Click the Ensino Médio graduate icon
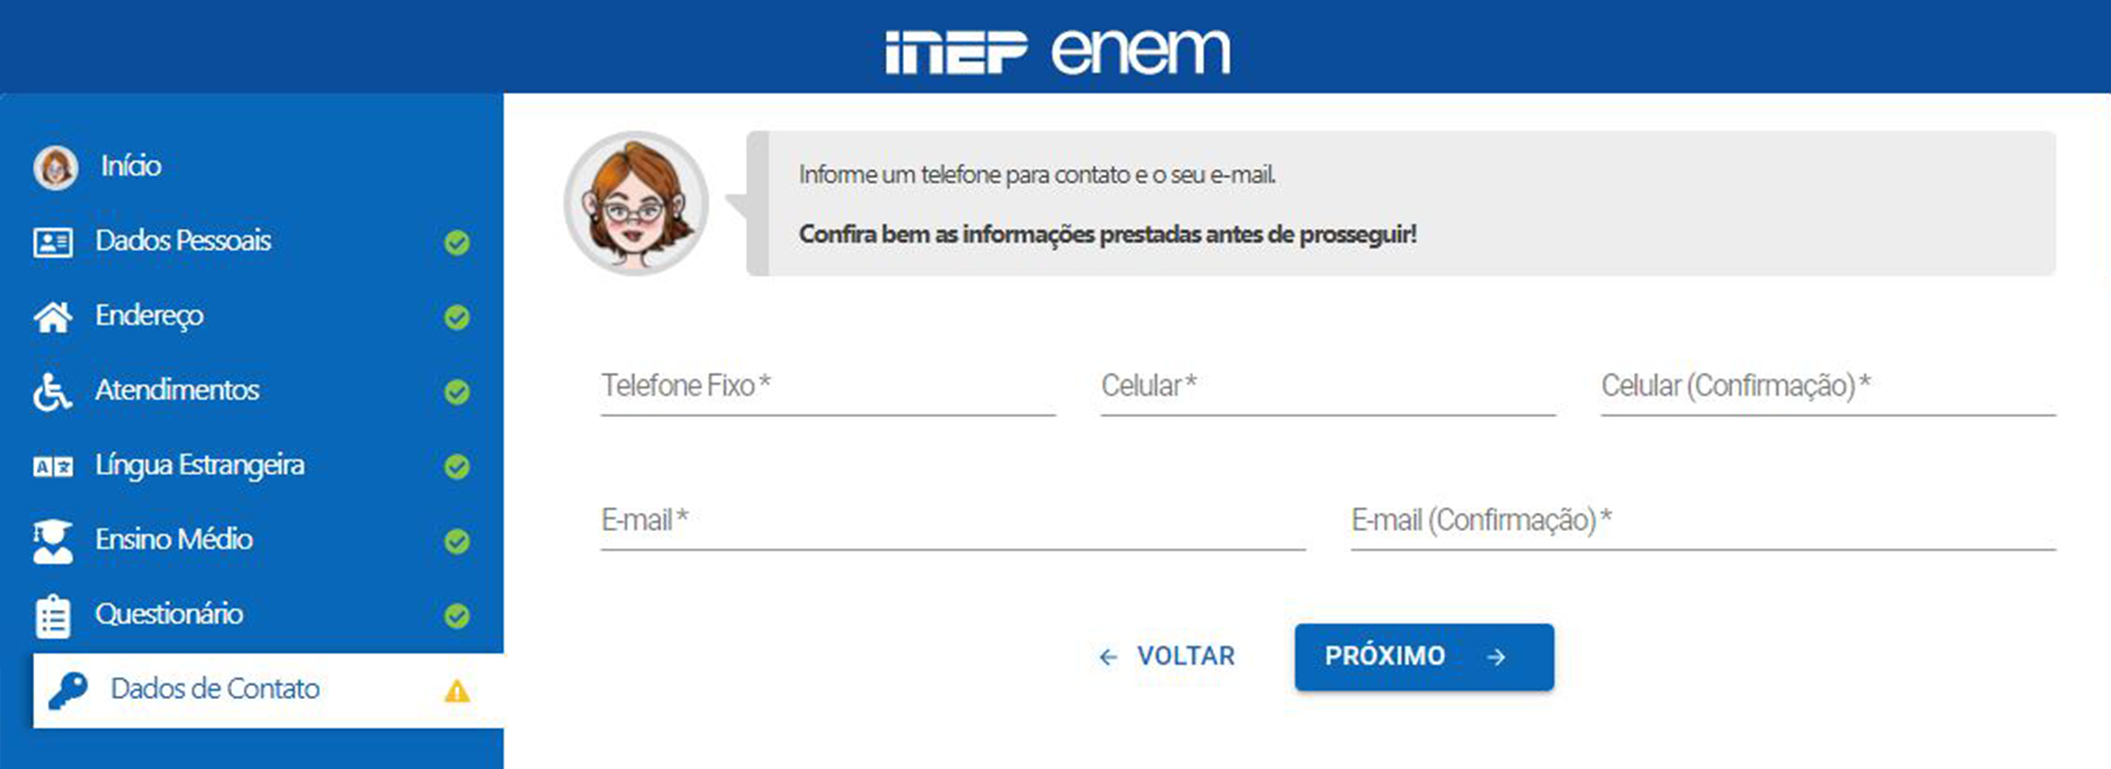 53,541
